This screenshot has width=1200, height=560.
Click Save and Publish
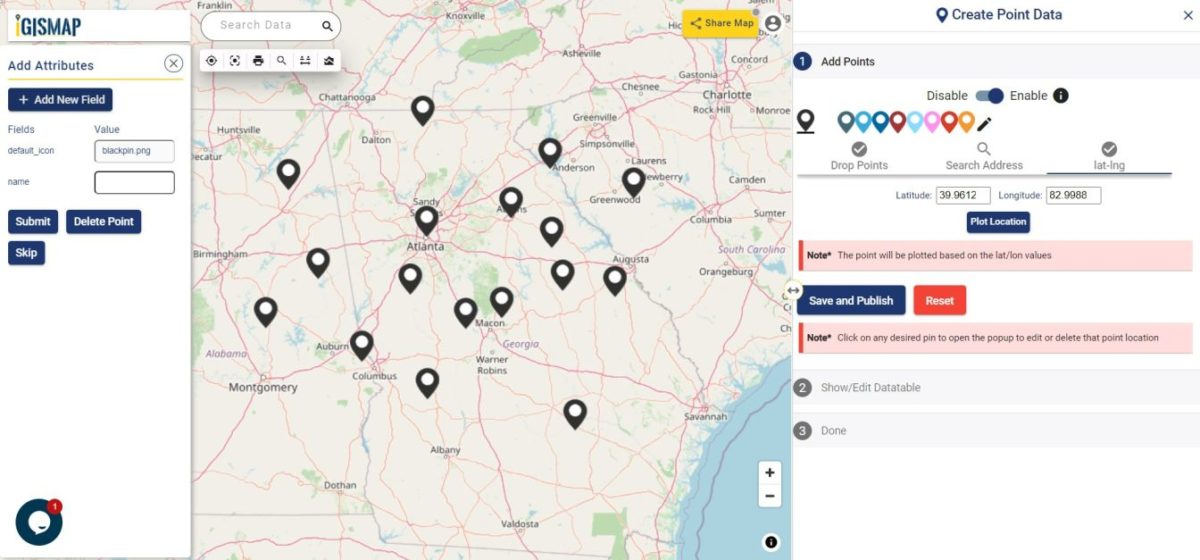point(851,301)
